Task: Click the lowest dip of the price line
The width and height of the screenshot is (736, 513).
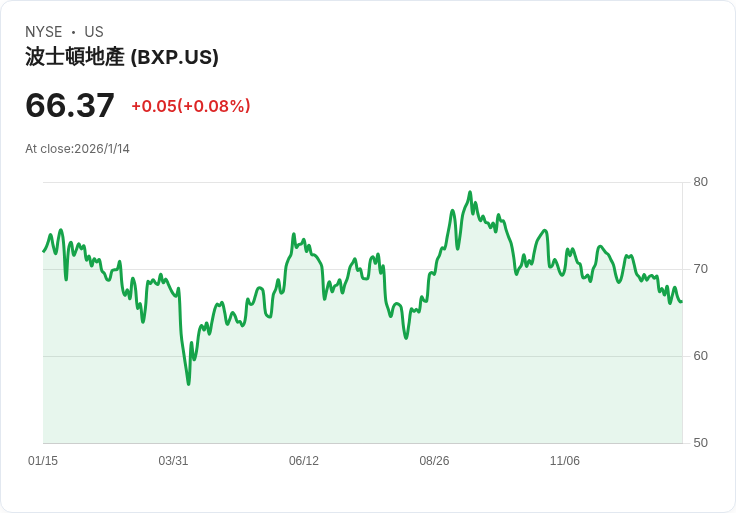Action: point(188,383)
